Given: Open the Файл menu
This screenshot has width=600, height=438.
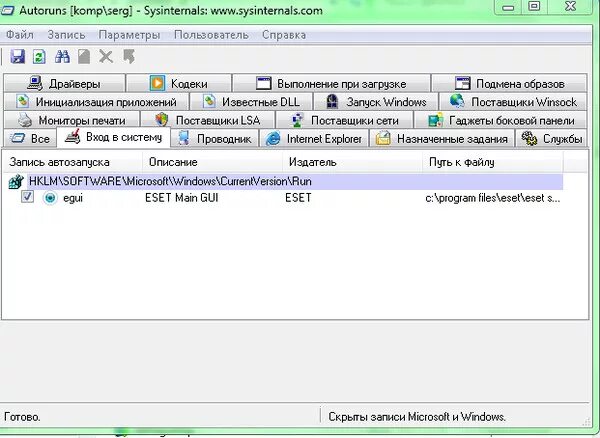Looking at the screenshot, I should (x=20, y=35).
